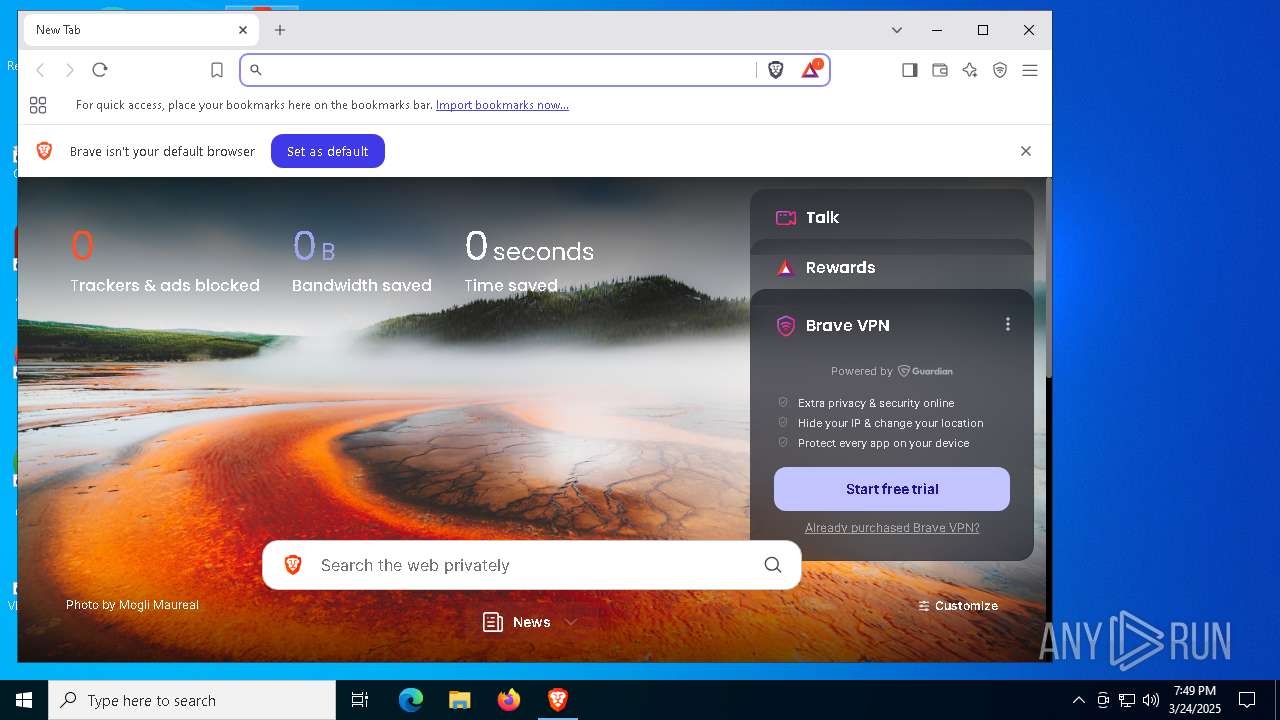
Task: Click the Brave VPN card title
Action: click(847, 325)
